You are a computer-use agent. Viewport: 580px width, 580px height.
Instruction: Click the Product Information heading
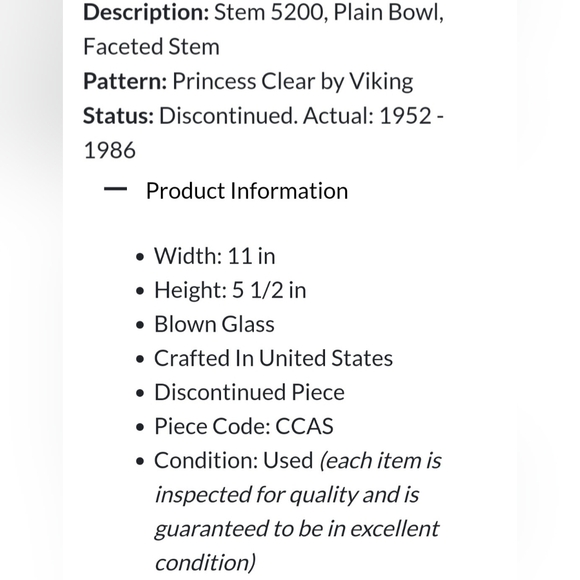click(247, 191)
